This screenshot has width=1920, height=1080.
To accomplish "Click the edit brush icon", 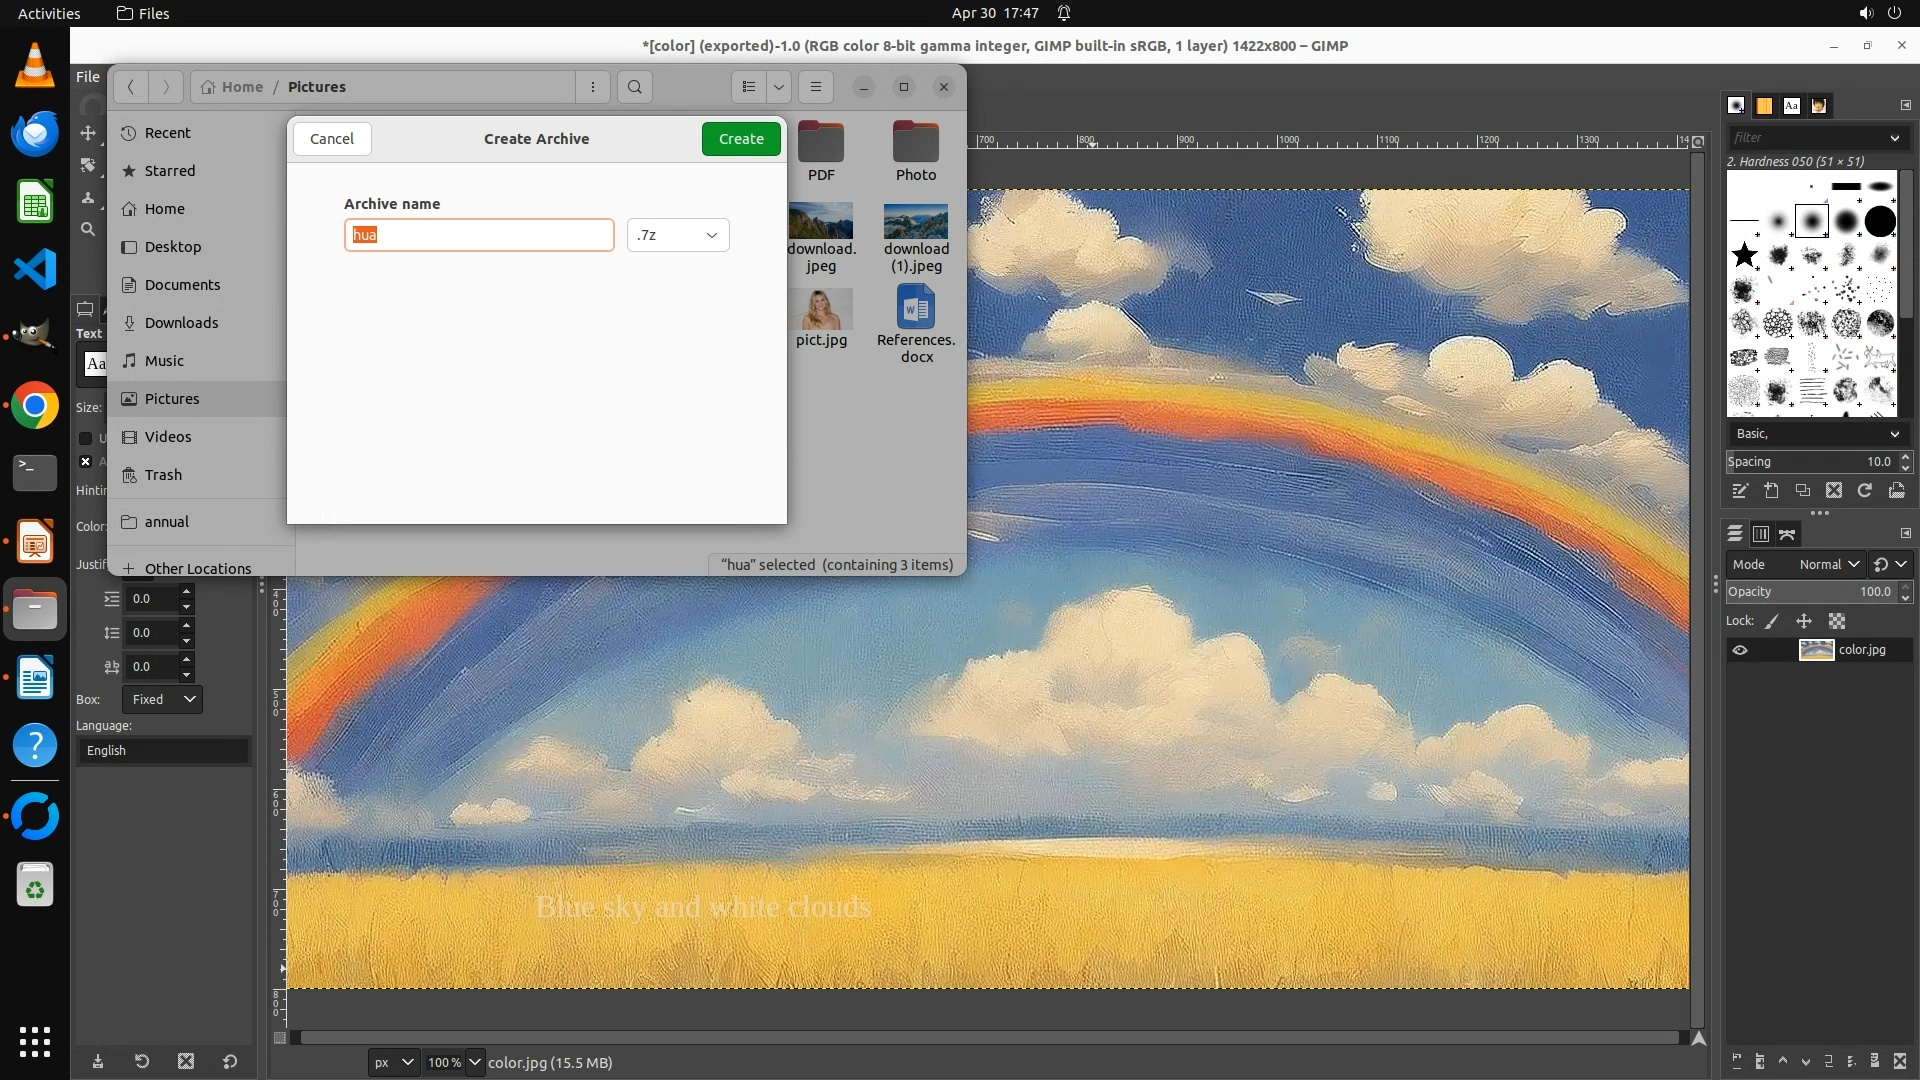I will 1740,491.
